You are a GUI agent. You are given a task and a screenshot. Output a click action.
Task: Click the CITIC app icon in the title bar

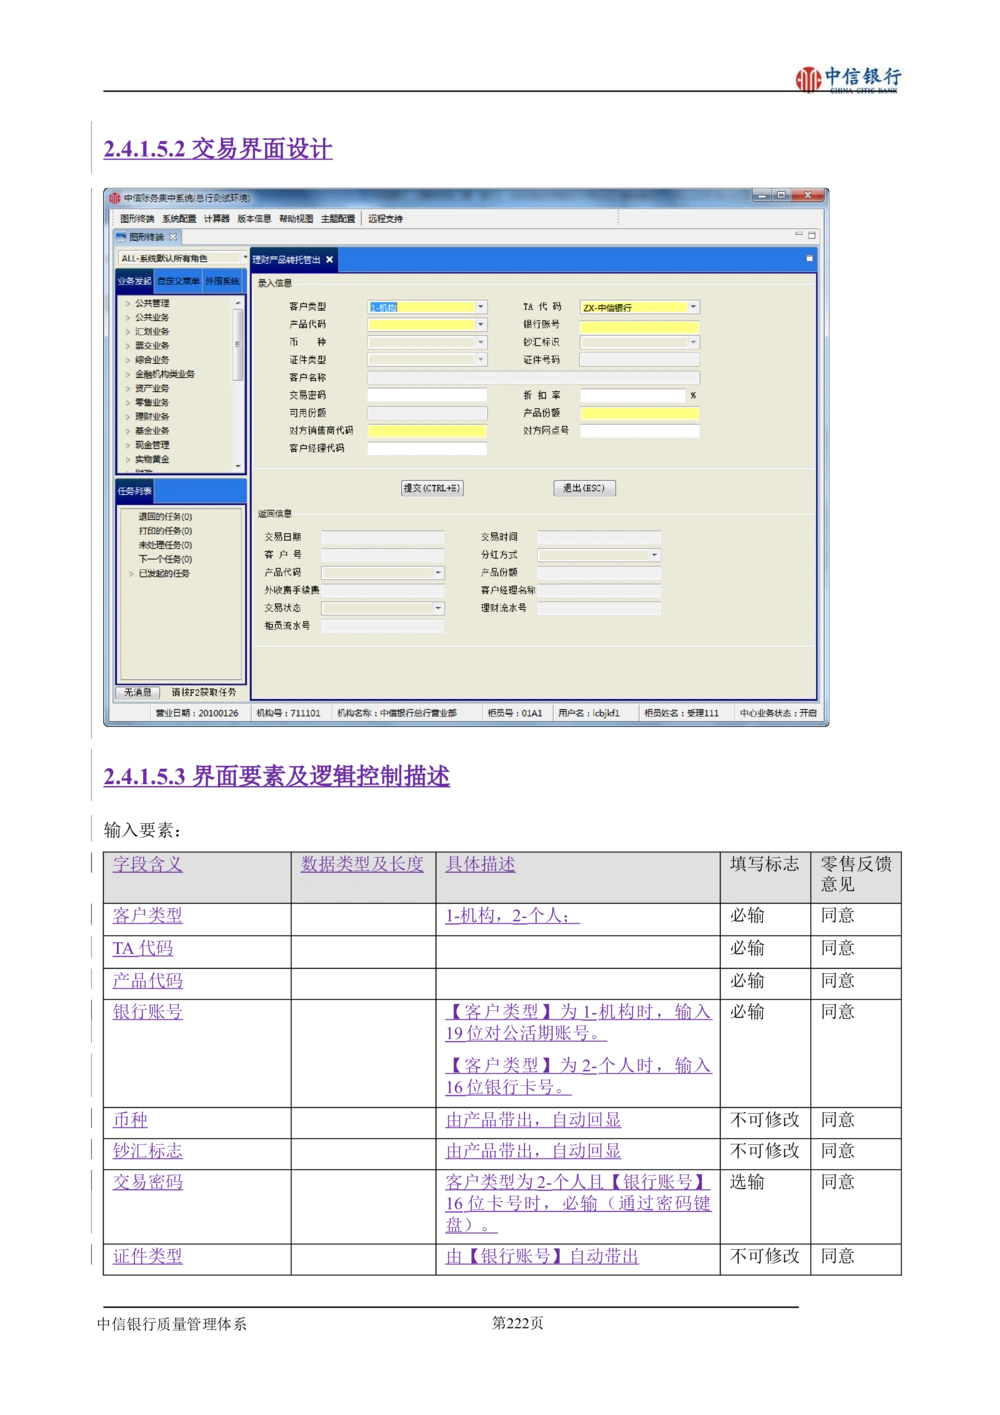coord(115,198)
